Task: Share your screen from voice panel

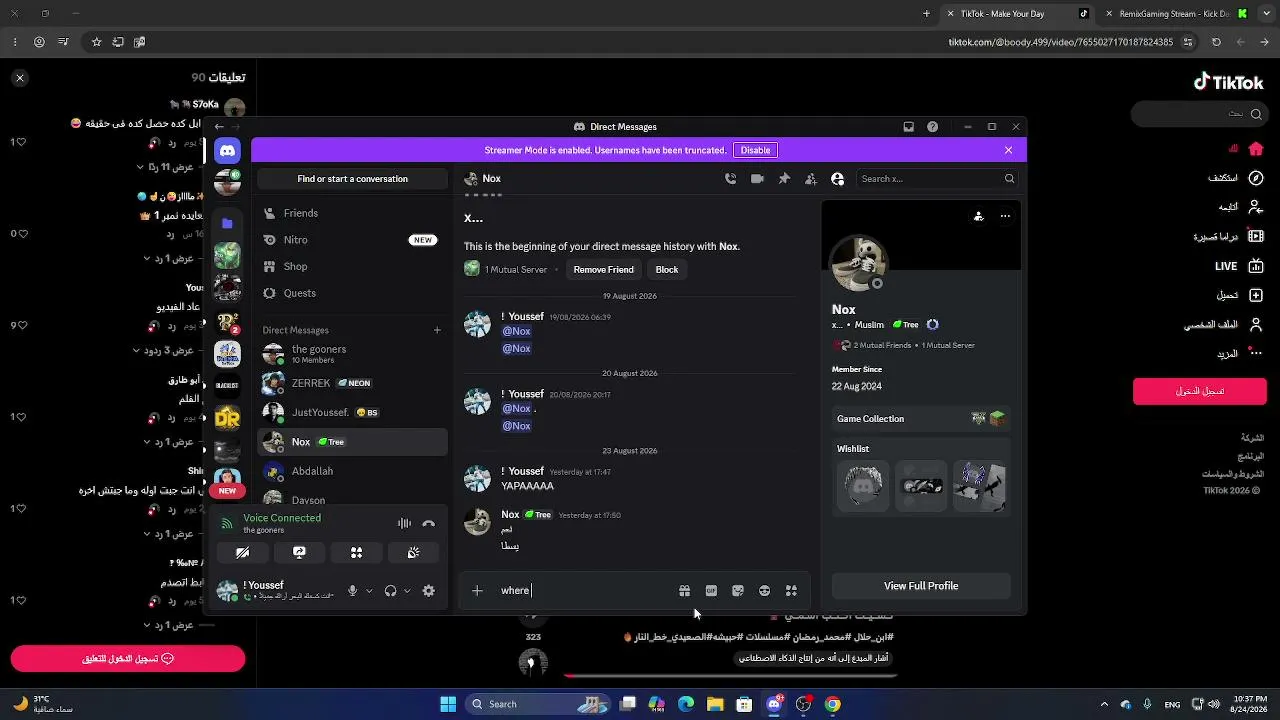Action: (299, 552)
